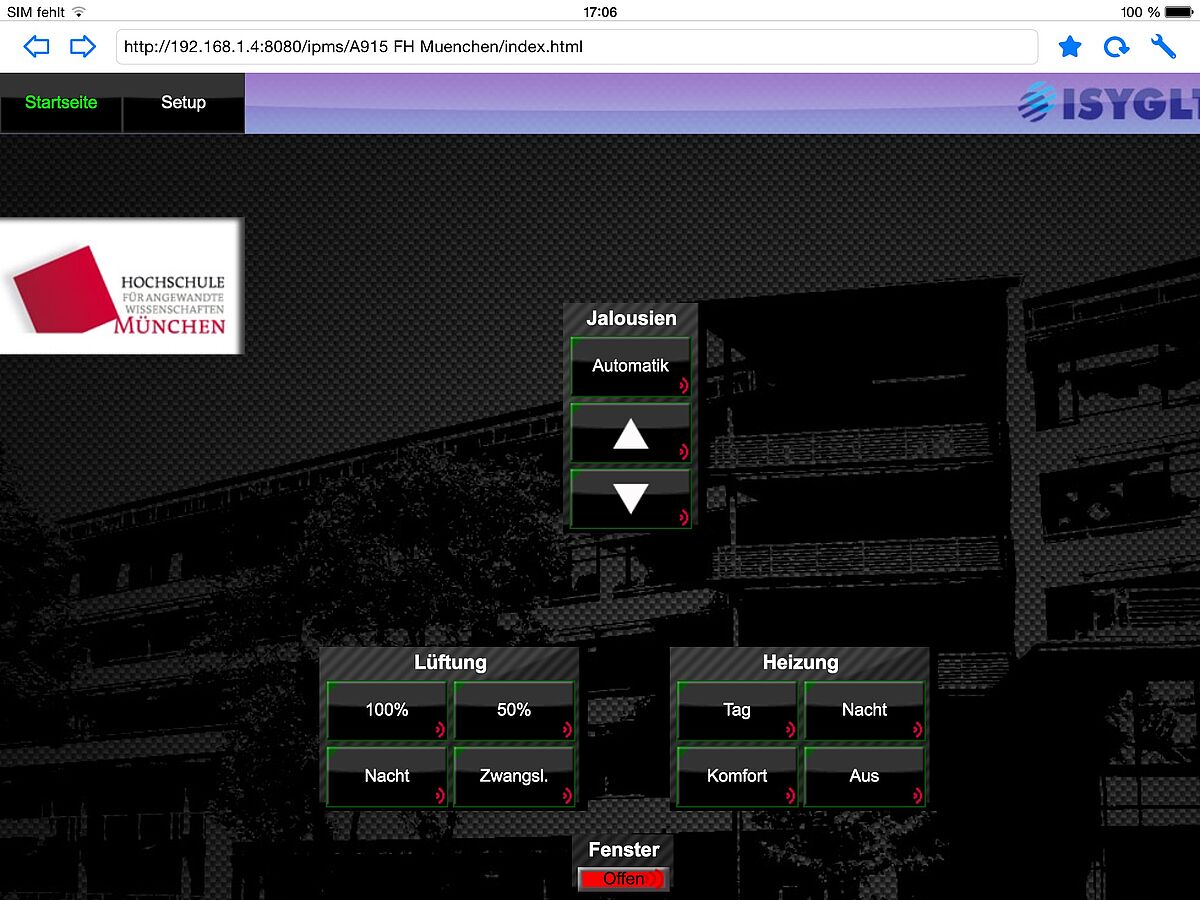
Task: Toggle Jalousien Automatik mode
Action: pos(630,367)
